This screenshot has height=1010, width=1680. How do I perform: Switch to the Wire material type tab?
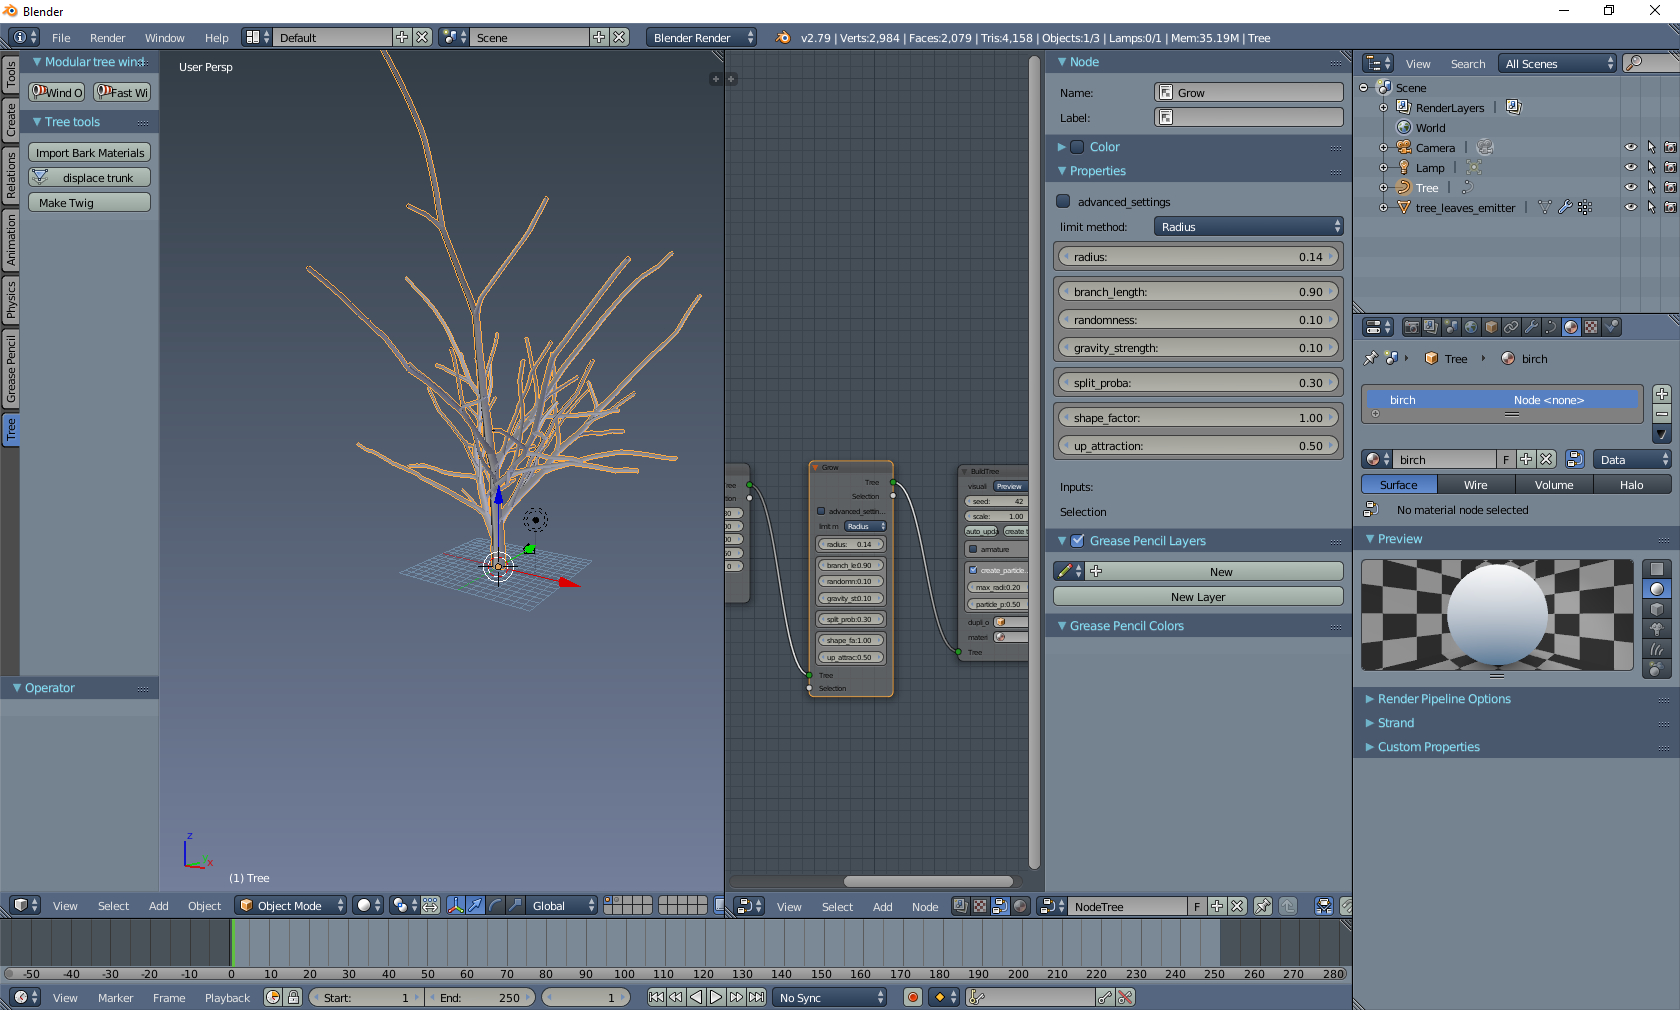(1475, 485)
